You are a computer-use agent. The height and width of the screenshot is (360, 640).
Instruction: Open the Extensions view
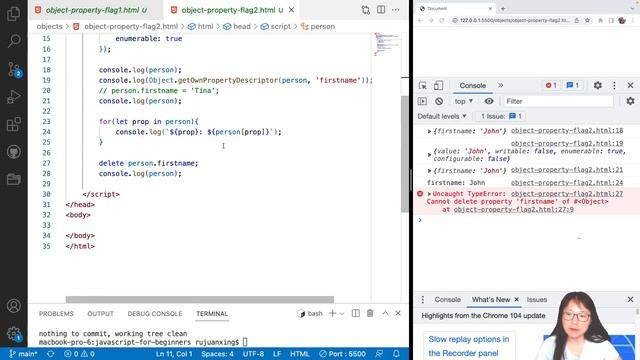point(13,124)
